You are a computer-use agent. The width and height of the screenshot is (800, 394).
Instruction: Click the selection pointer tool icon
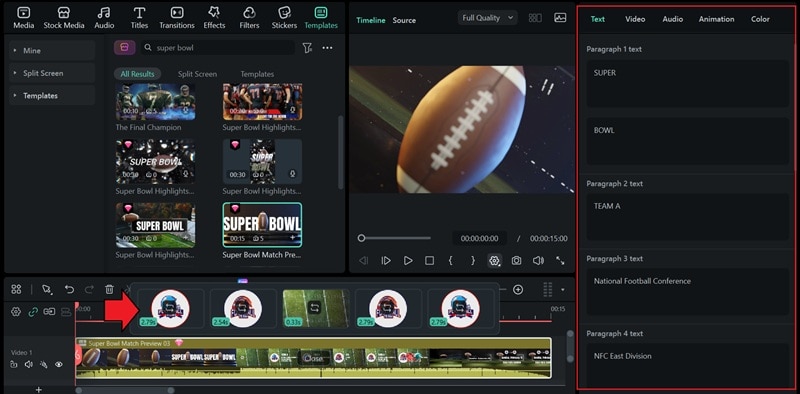tap(47, 290)
